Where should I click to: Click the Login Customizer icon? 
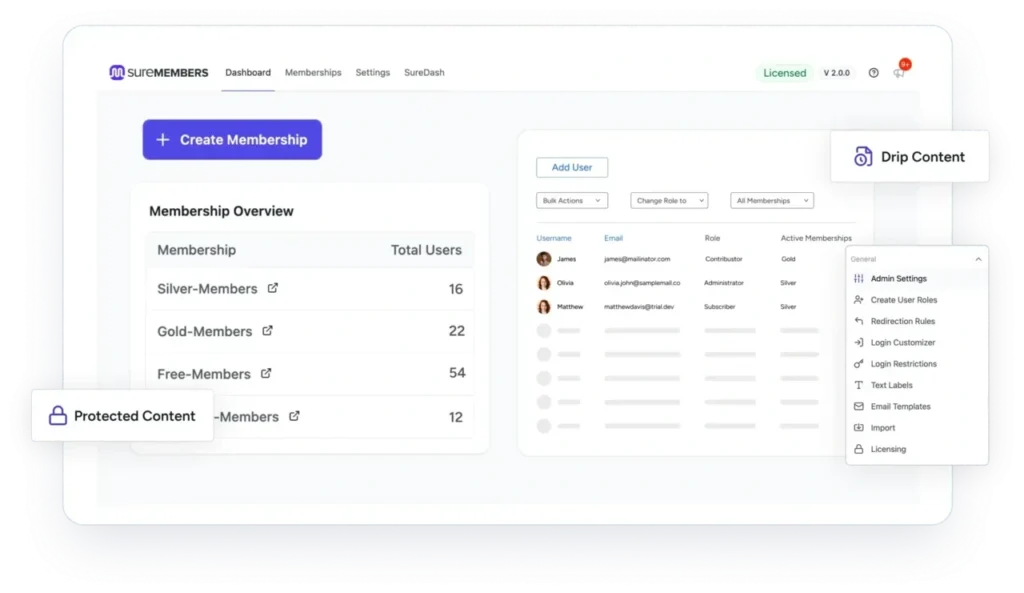pos(859,342)
